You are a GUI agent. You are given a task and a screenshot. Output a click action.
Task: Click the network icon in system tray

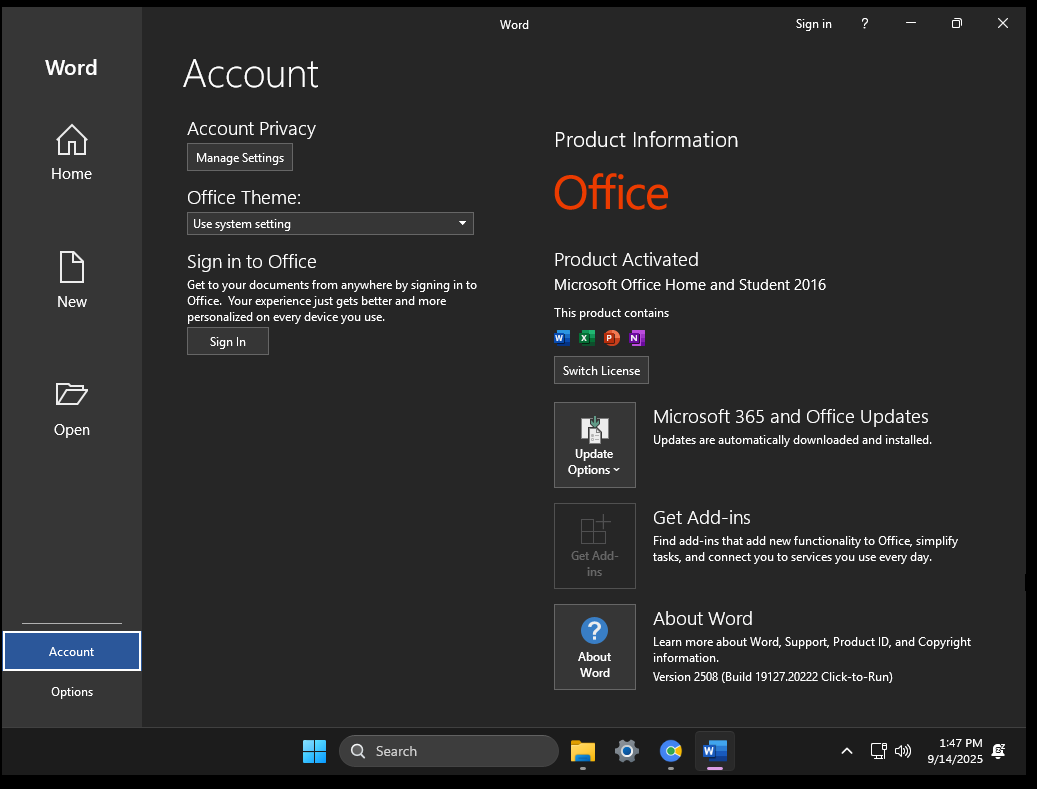pos(878,751)
